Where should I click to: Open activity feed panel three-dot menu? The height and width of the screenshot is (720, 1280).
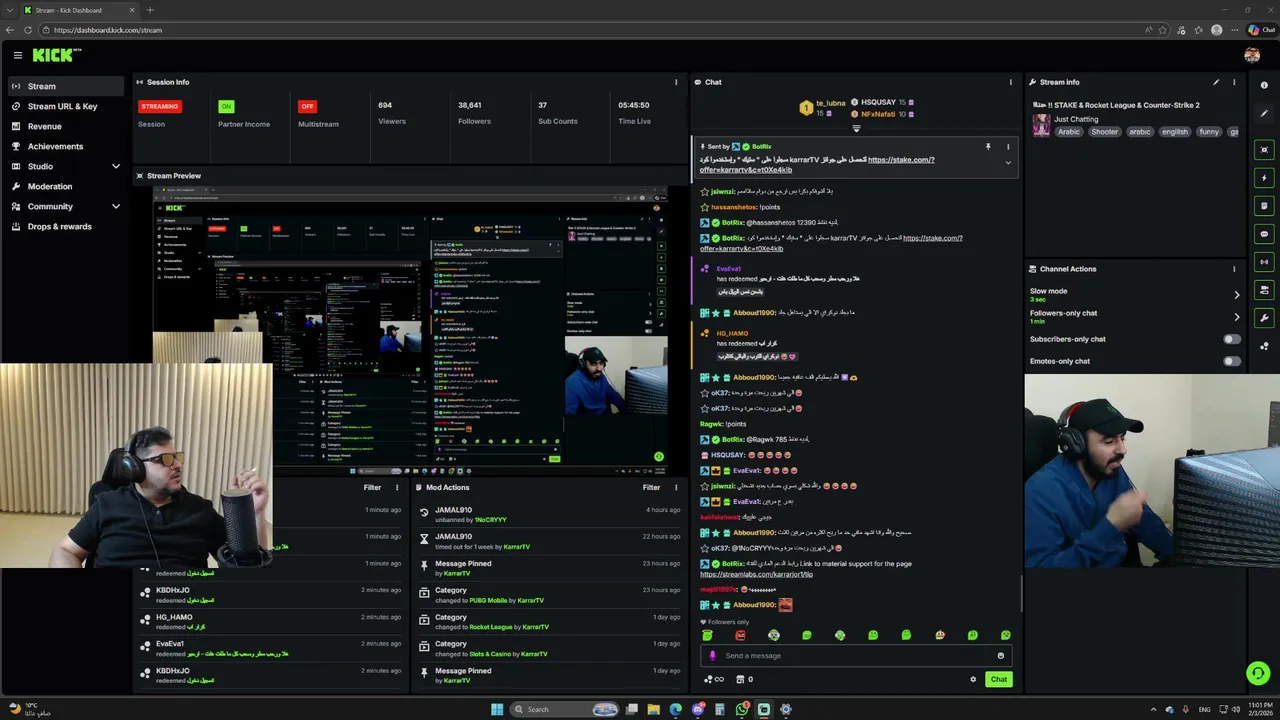pos(397,487)
